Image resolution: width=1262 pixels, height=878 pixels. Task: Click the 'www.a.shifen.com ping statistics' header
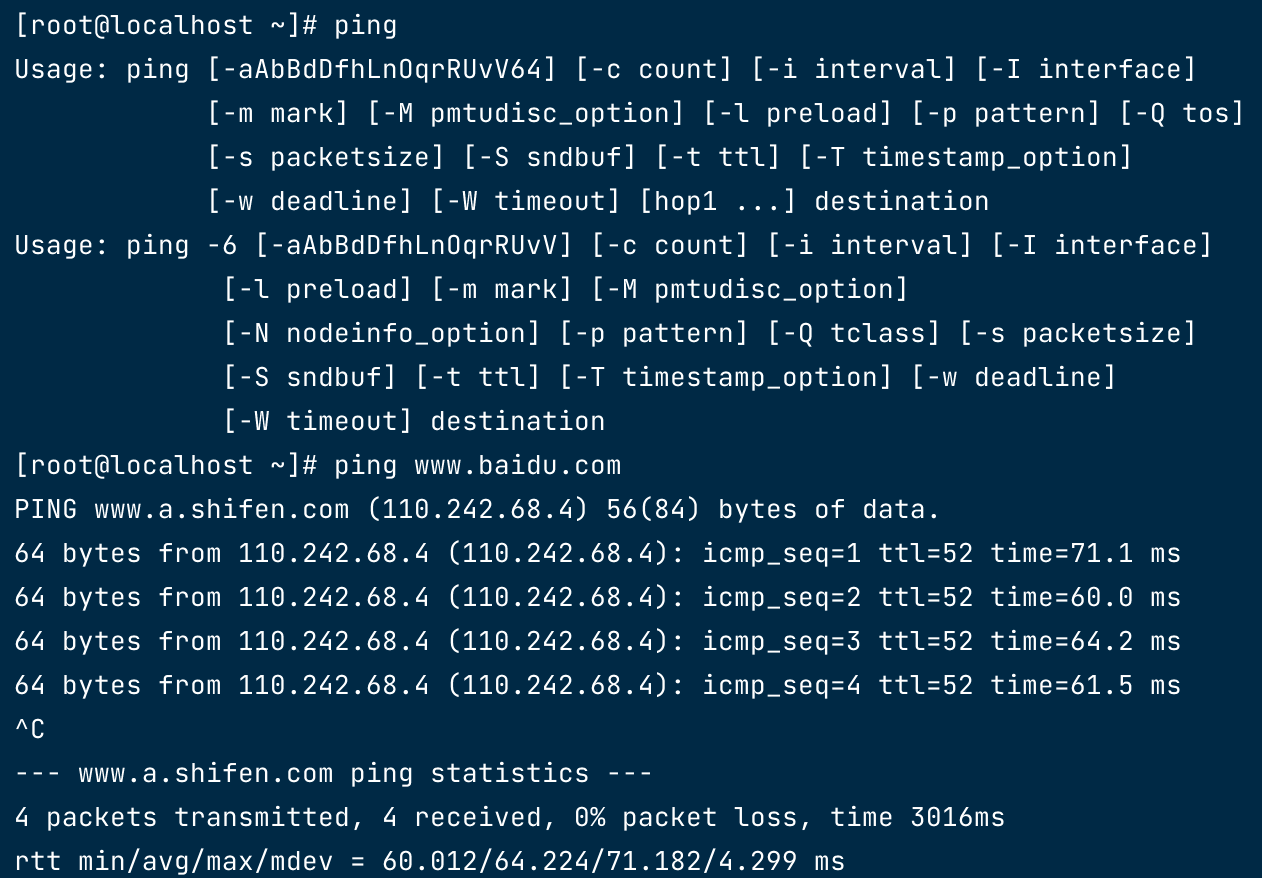coord(333,774)
